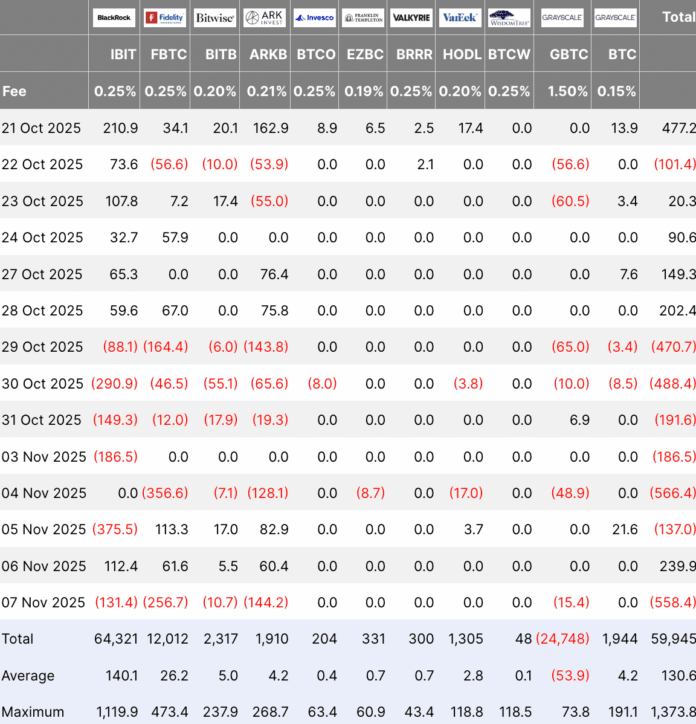This screenshot has width=696, height=724.
Task: Select the Invesco logo
Action: click(x=314, y=18)
